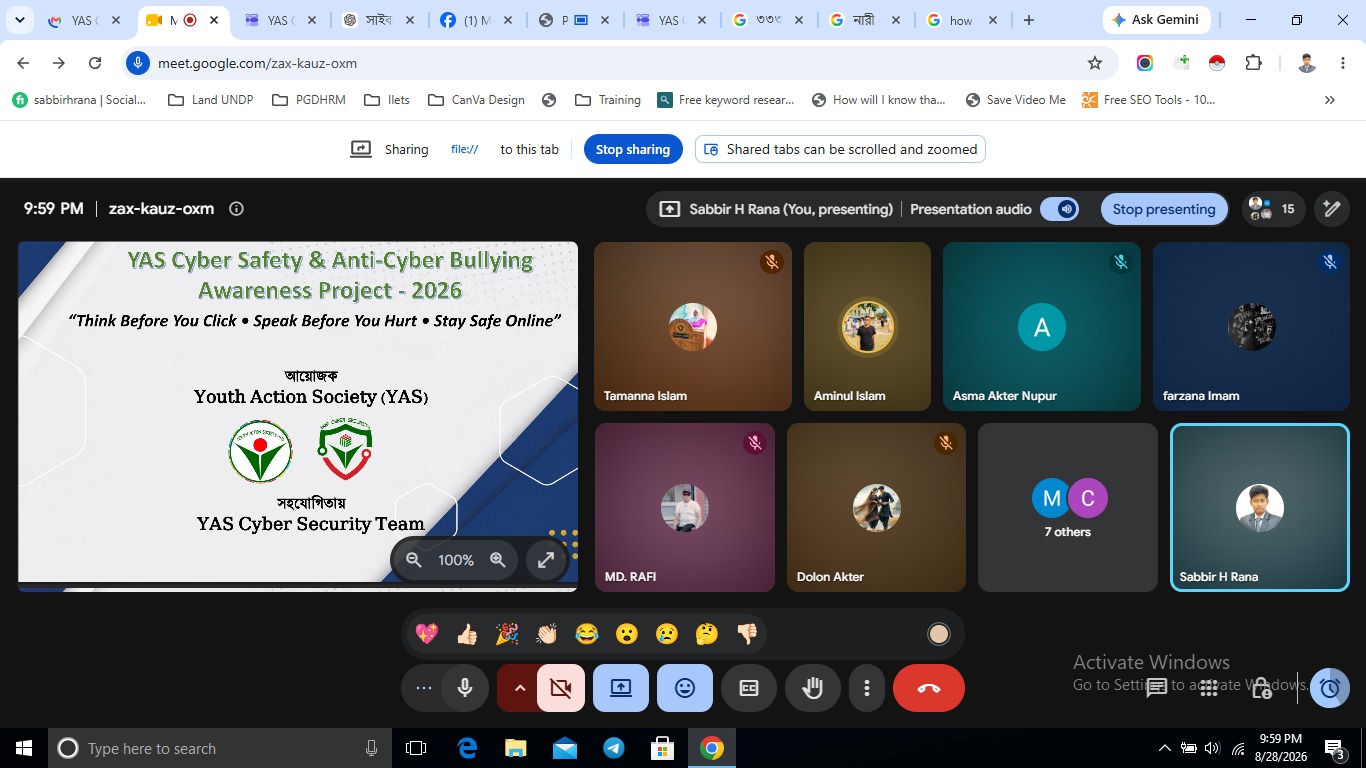The image size is (1366, 768).
Task: Open Telegram from the taskbar
Action: [613, 748]
